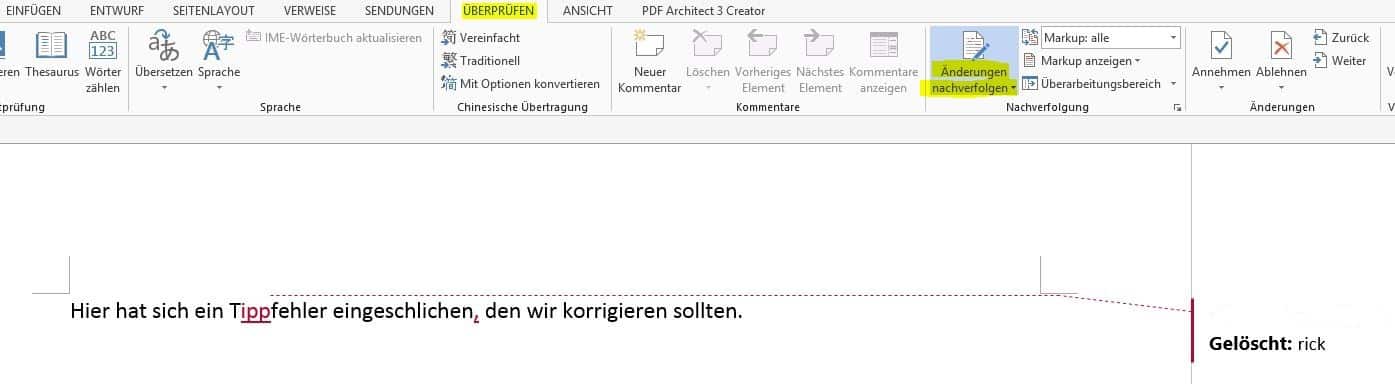Expand the Annehmen dropdown arrow

click(x=1221, y=88)
